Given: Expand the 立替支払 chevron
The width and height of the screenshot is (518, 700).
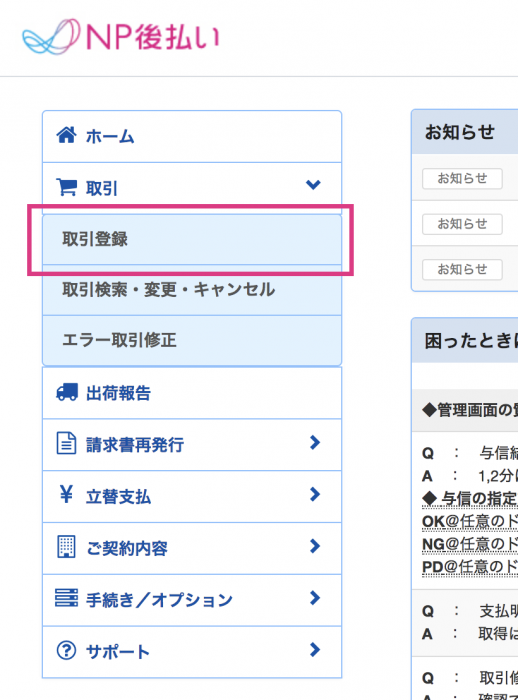Looking at the screenshot, I should [315, 494].
